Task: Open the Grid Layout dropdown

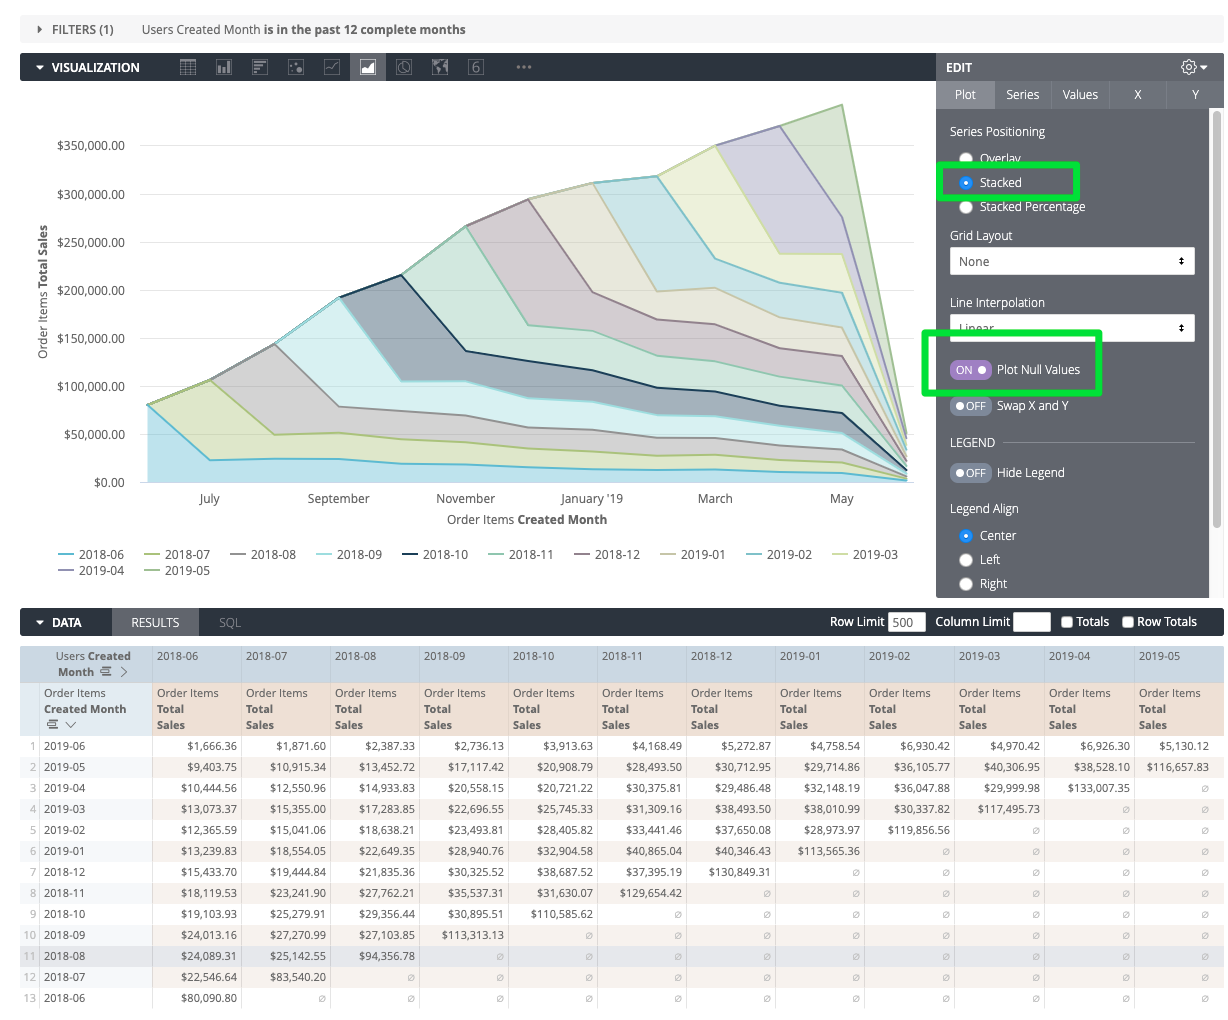Action: tap(1072, 261)
